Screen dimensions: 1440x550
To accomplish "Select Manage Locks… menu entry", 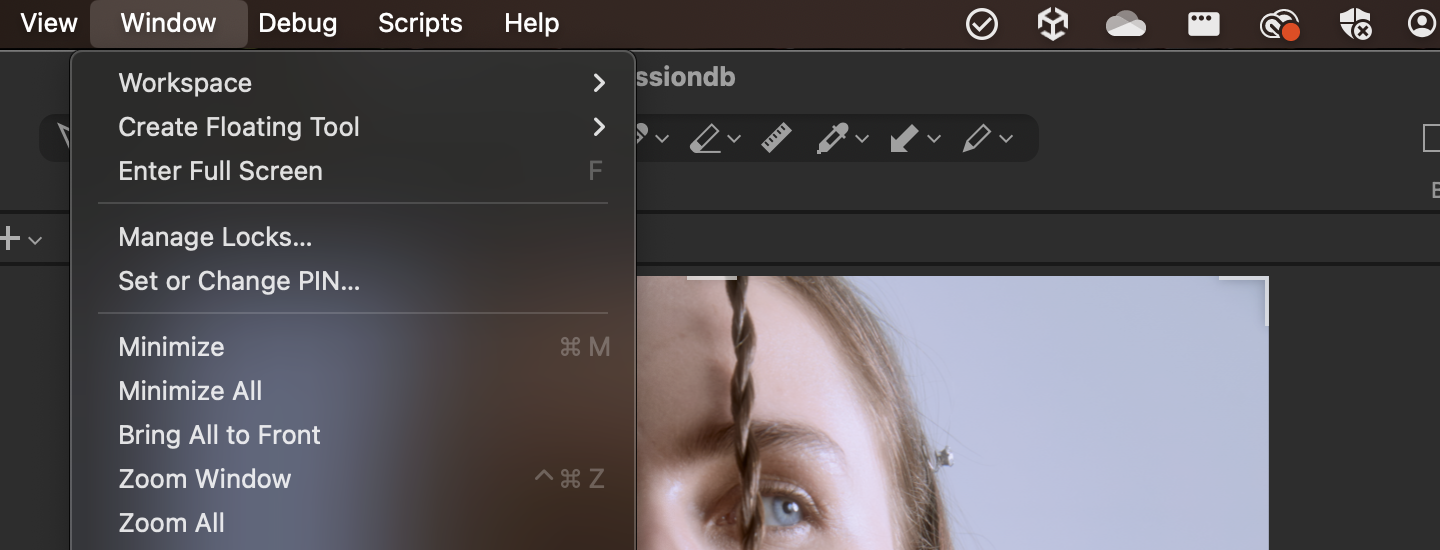I will 215,237.
